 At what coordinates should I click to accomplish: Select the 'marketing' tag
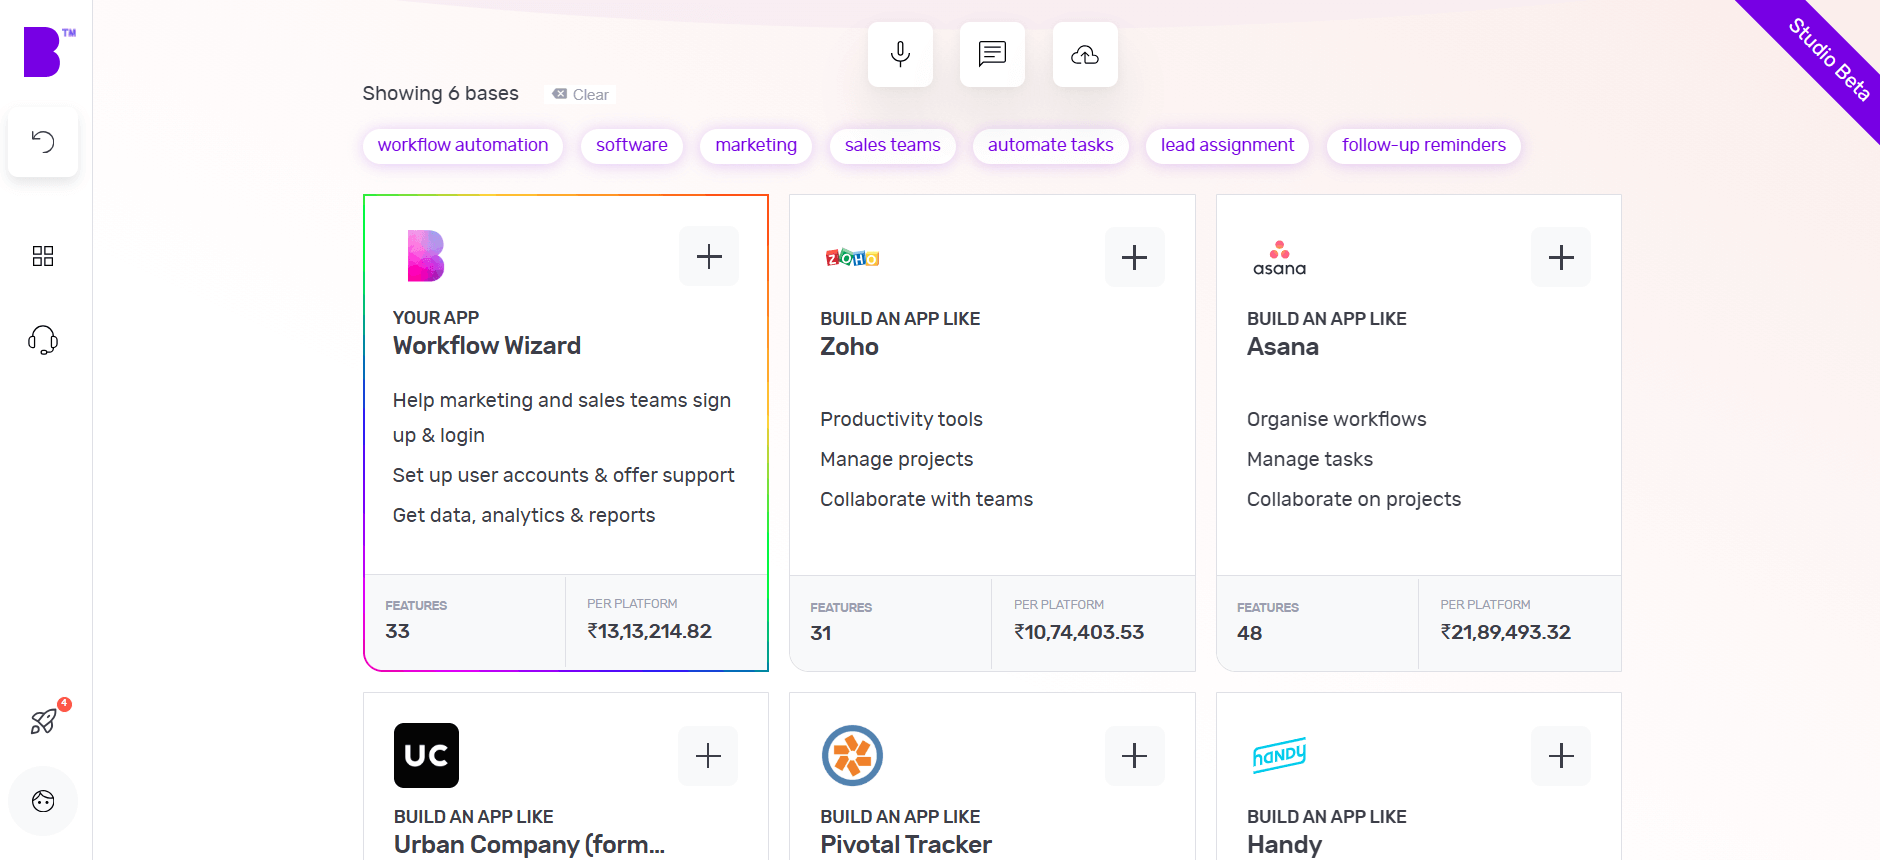[756, 145]
